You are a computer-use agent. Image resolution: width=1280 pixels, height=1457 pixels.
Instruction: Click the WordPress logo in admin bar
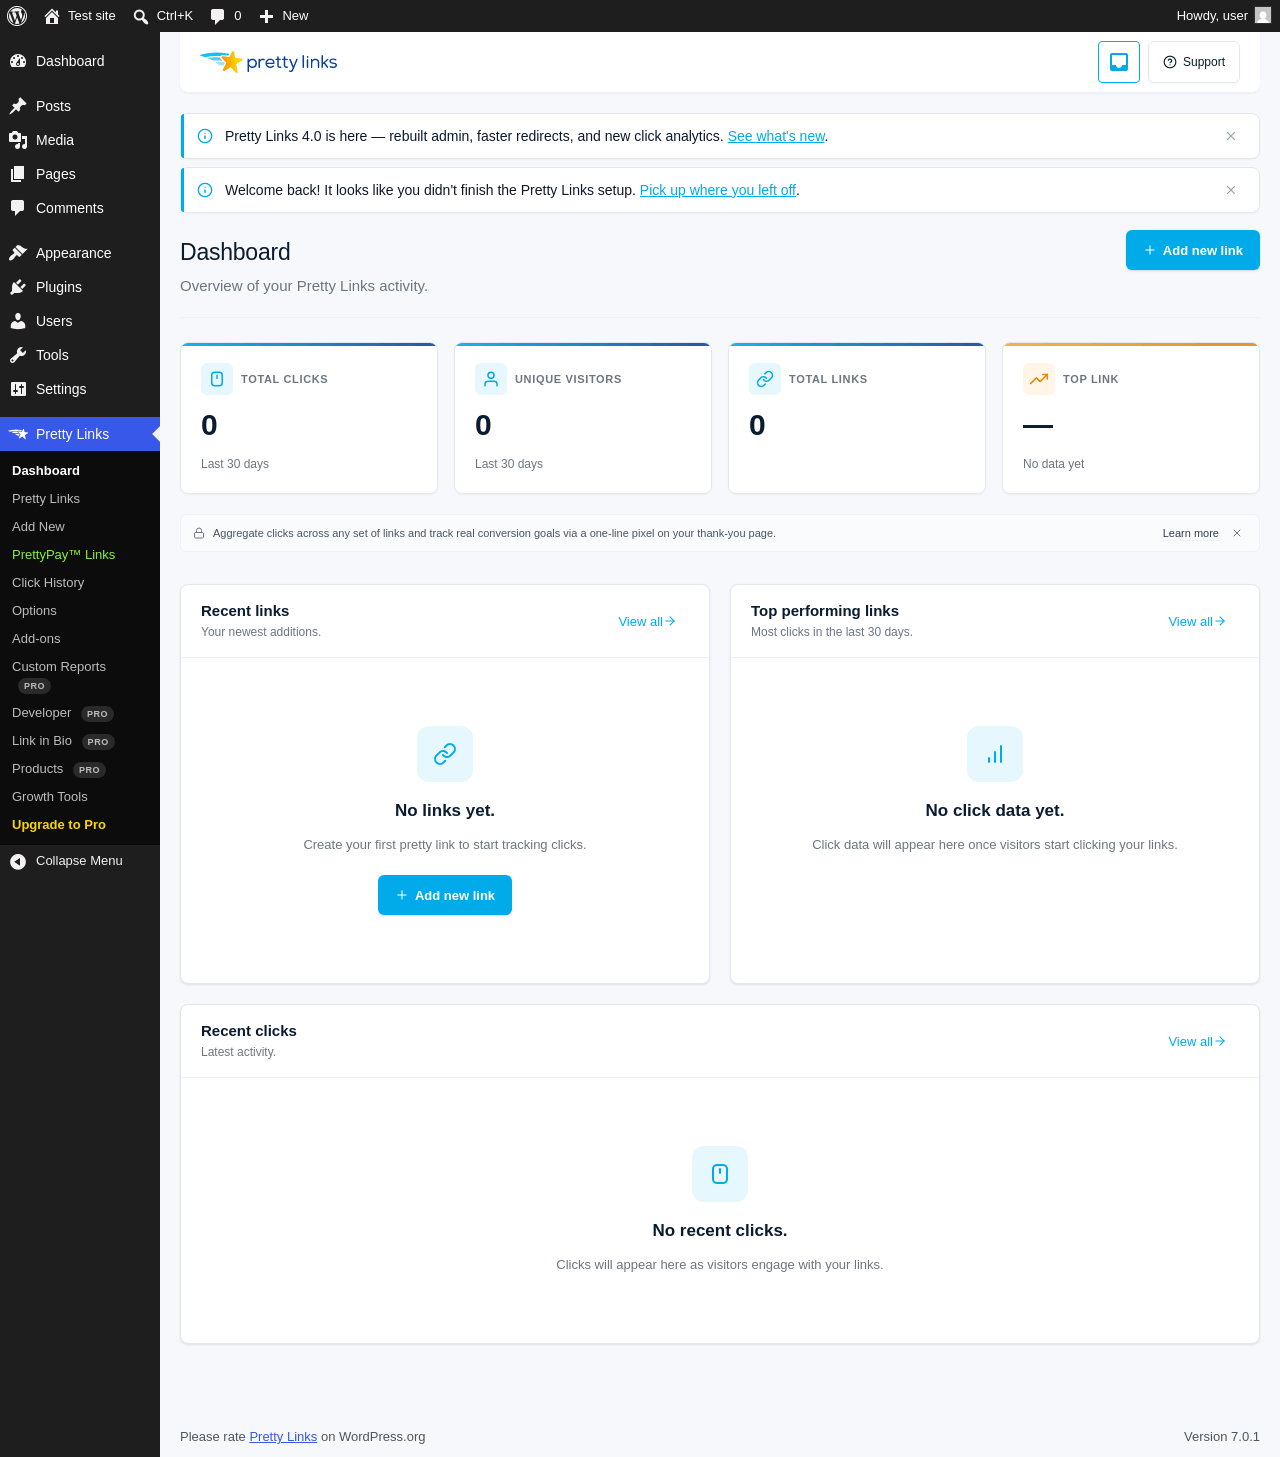tap(17, 16)
